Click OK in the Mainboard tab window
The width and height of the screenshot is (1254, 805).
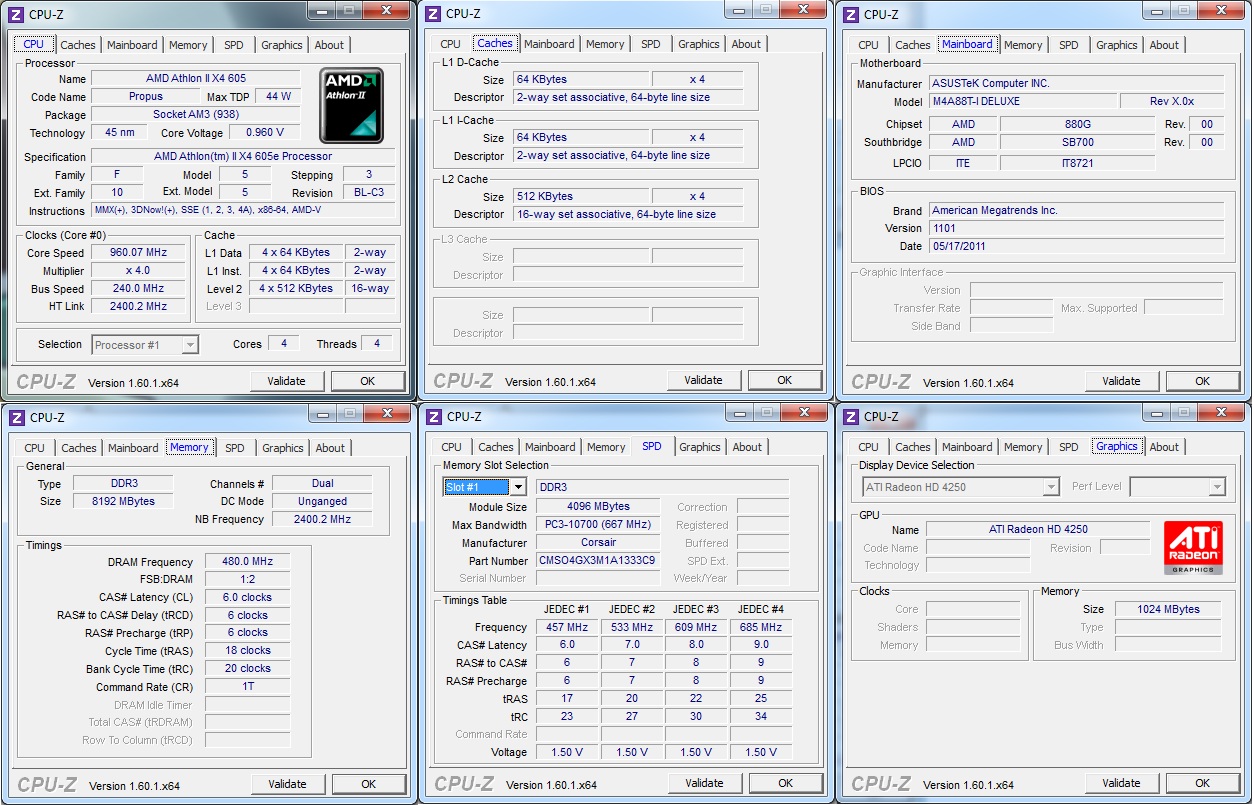tap(1202, 381)
